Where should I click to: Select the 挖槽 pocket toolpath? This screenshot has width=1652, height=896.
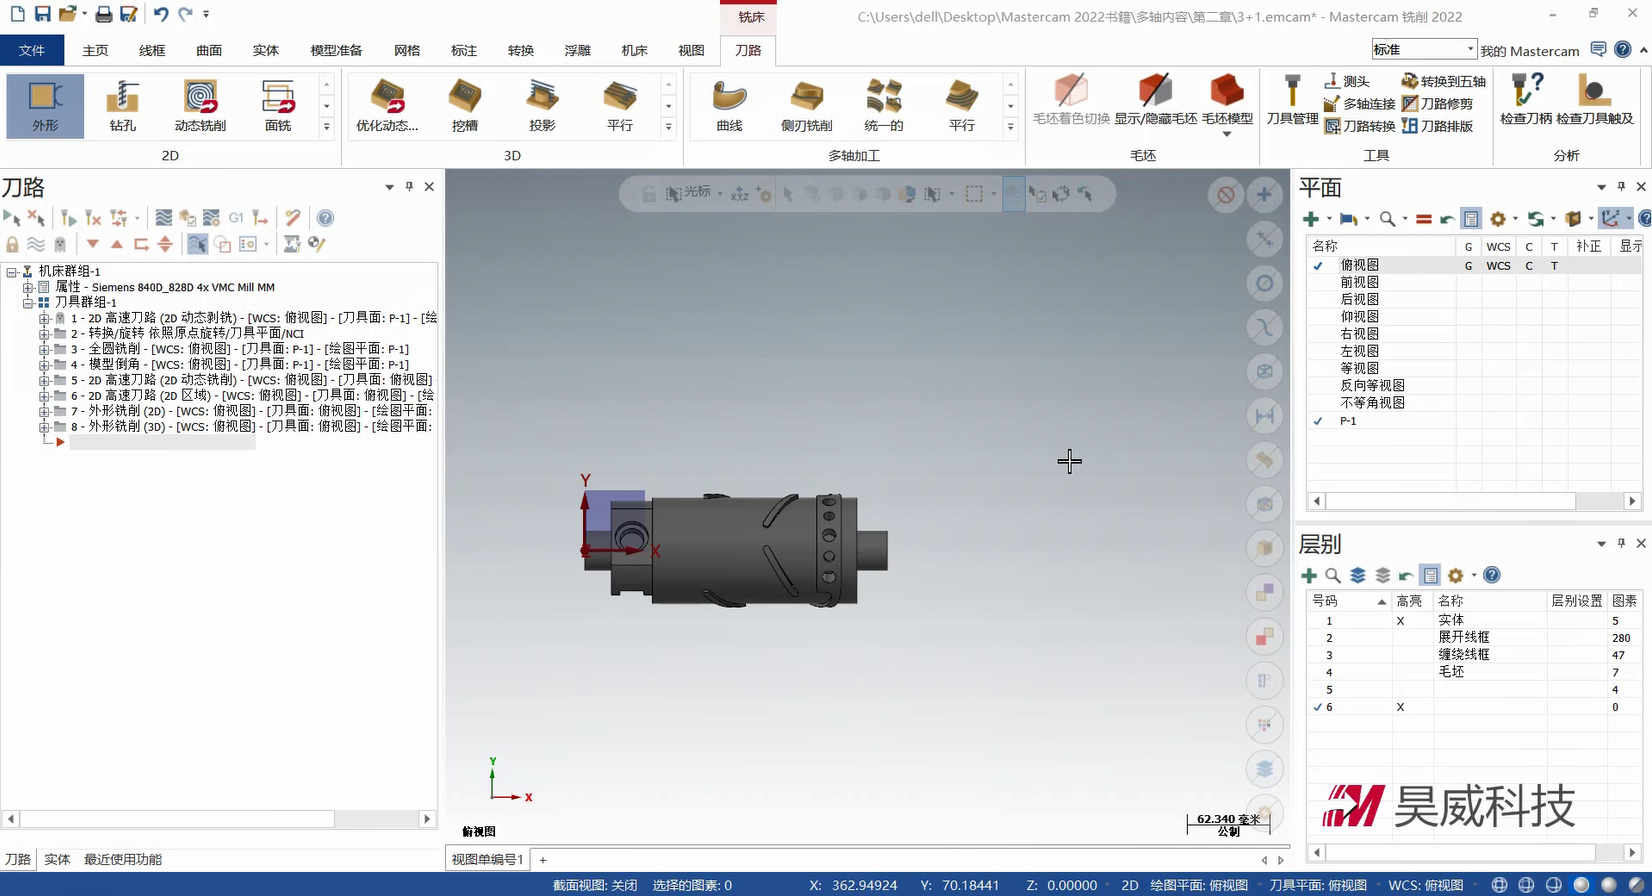pyautogui.click(x=465, y=106)
